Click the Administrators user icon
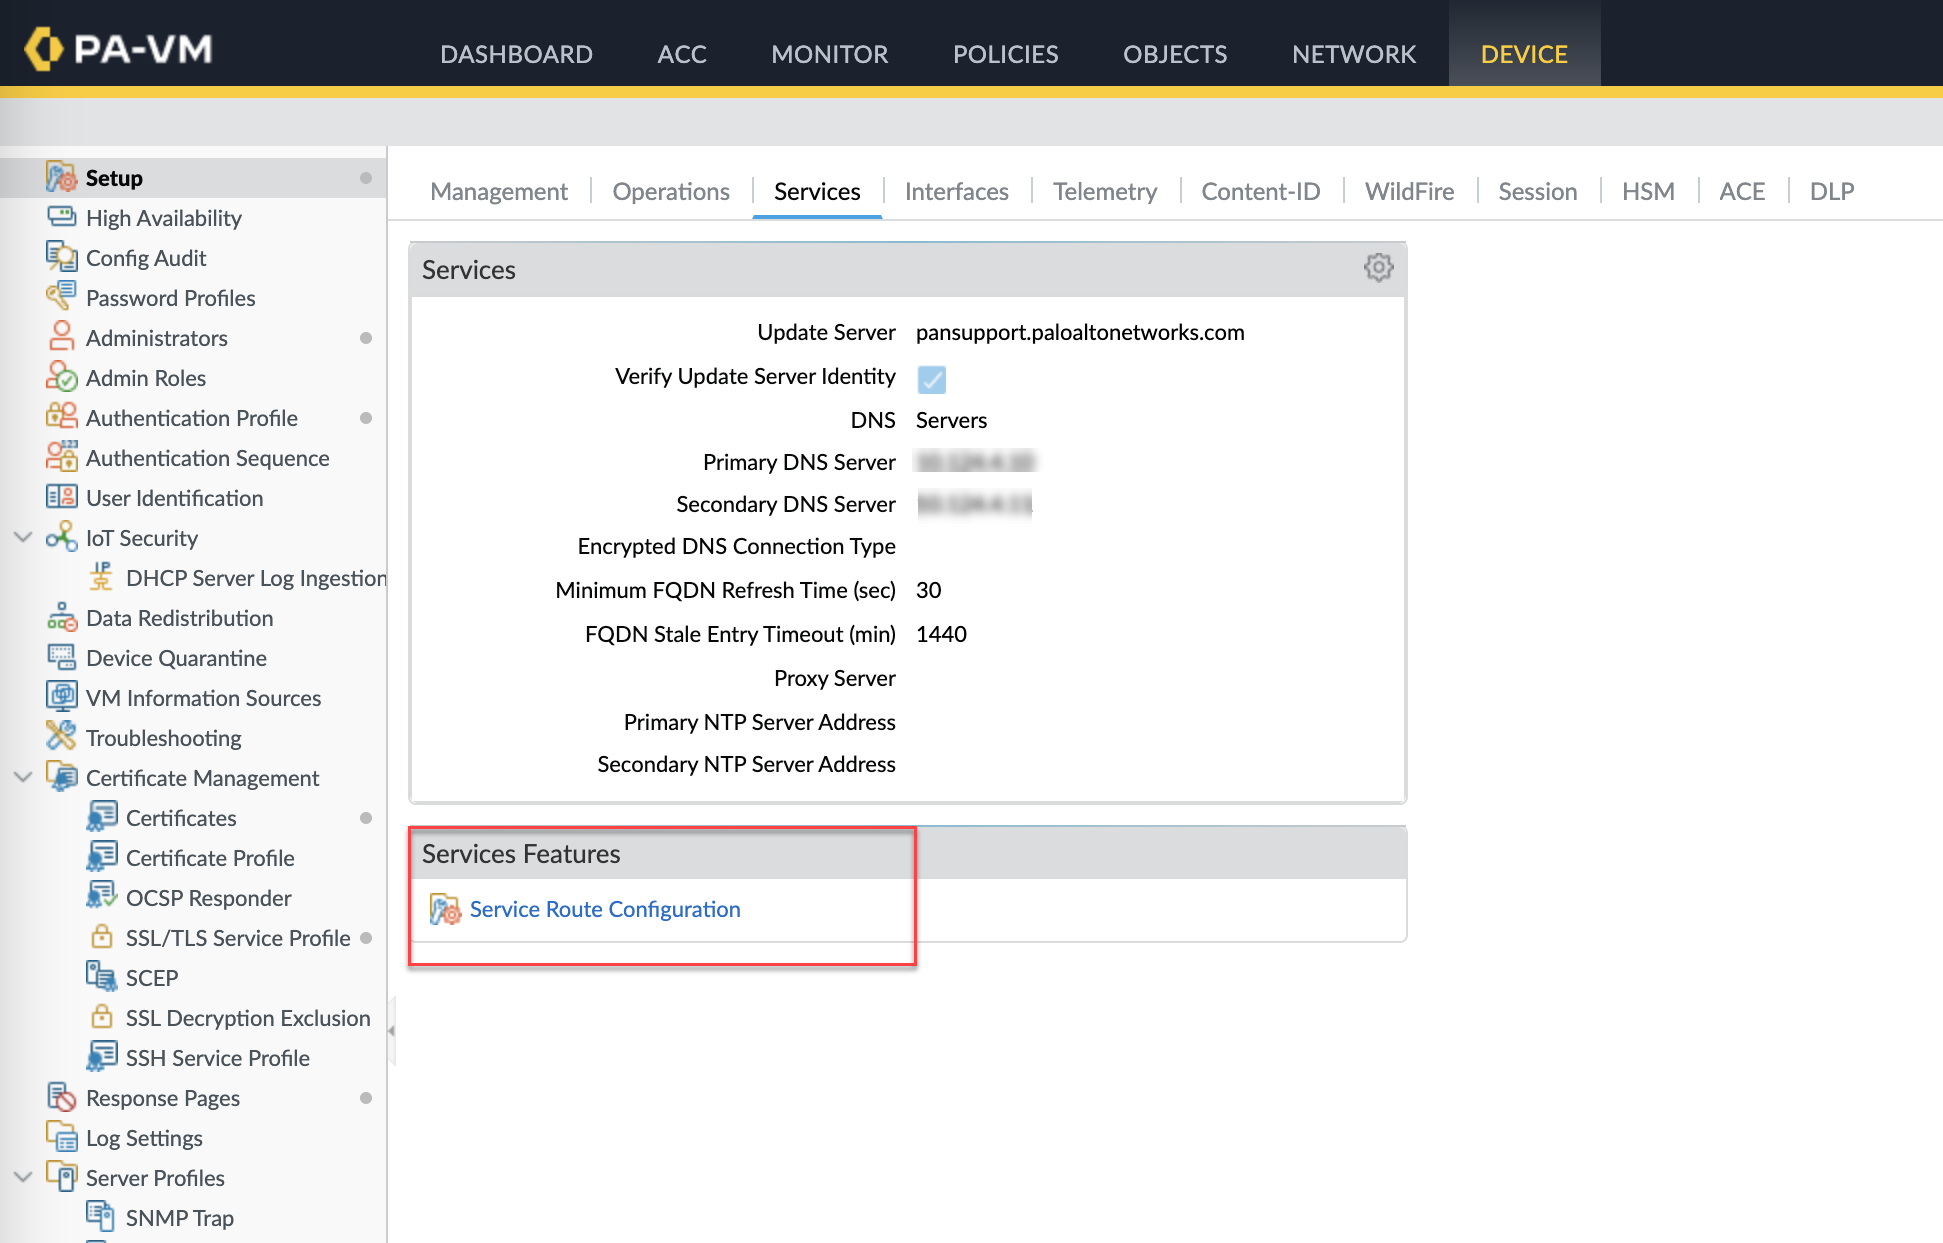 pyautogui.click(x=61, y=337)
